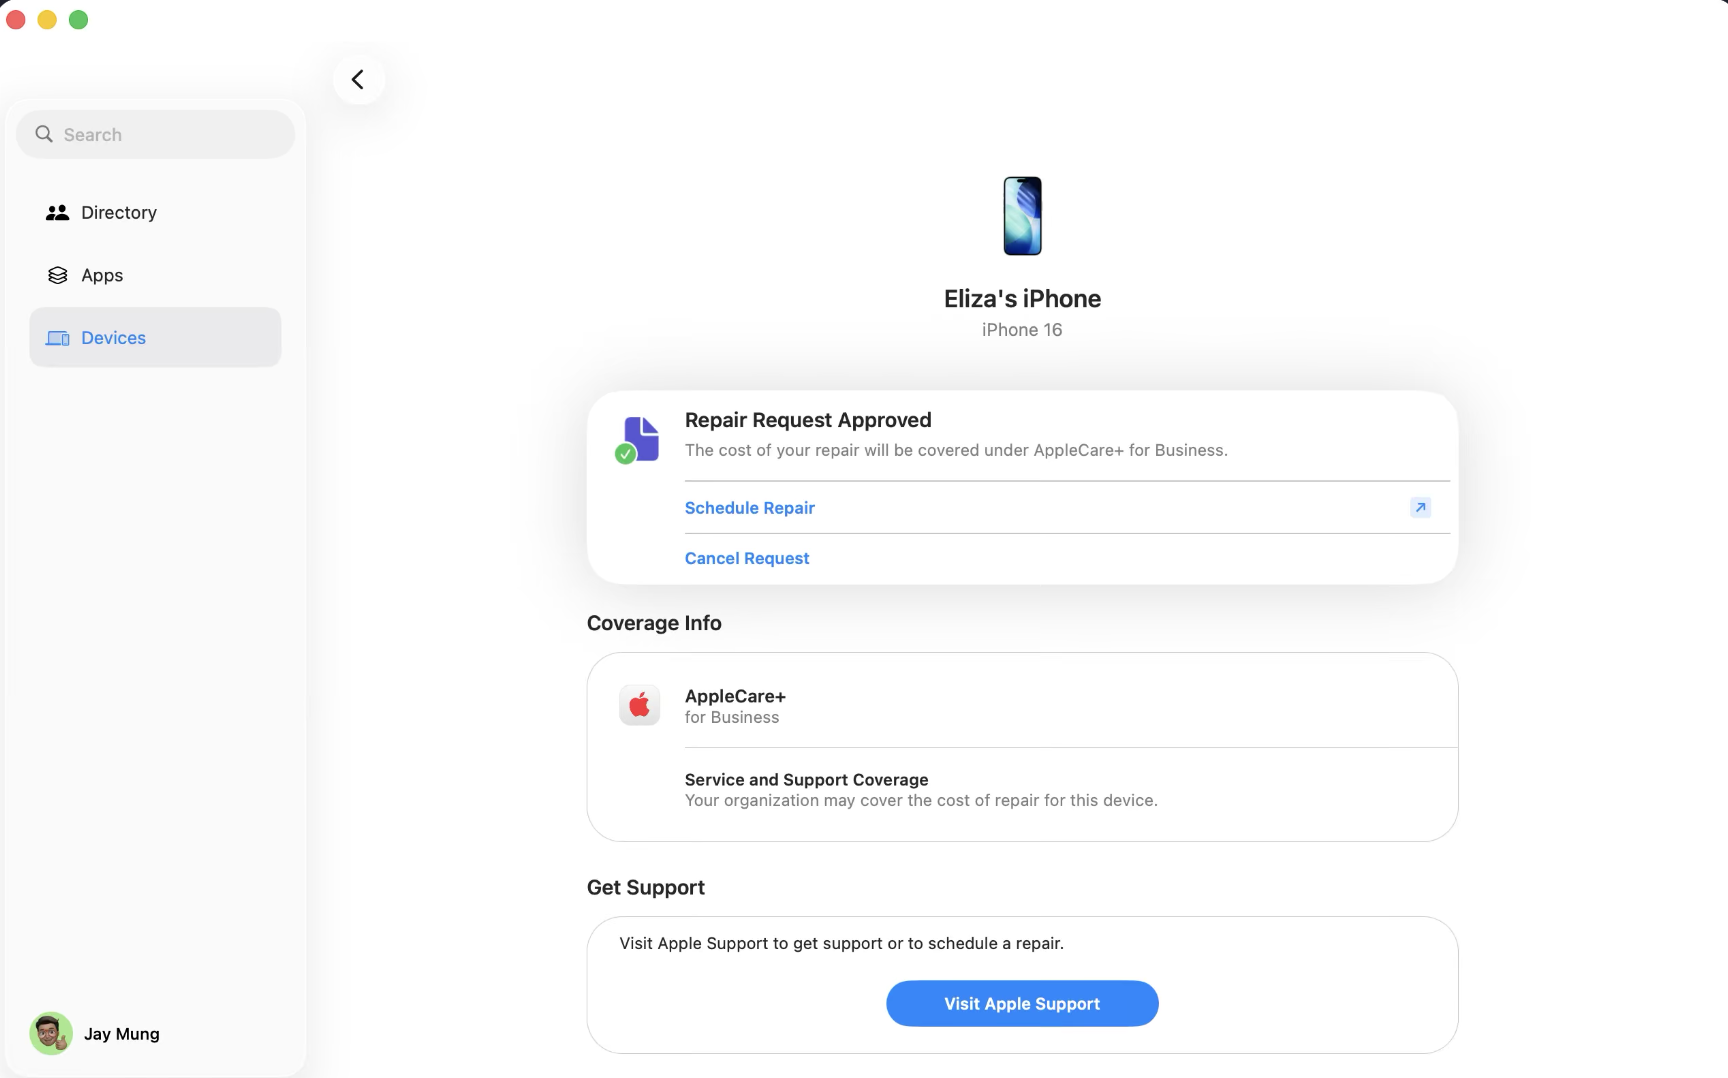The width and height of the screenshot is (1728, 1078).
Task: Click the green zoom window button
Action: 79,20
